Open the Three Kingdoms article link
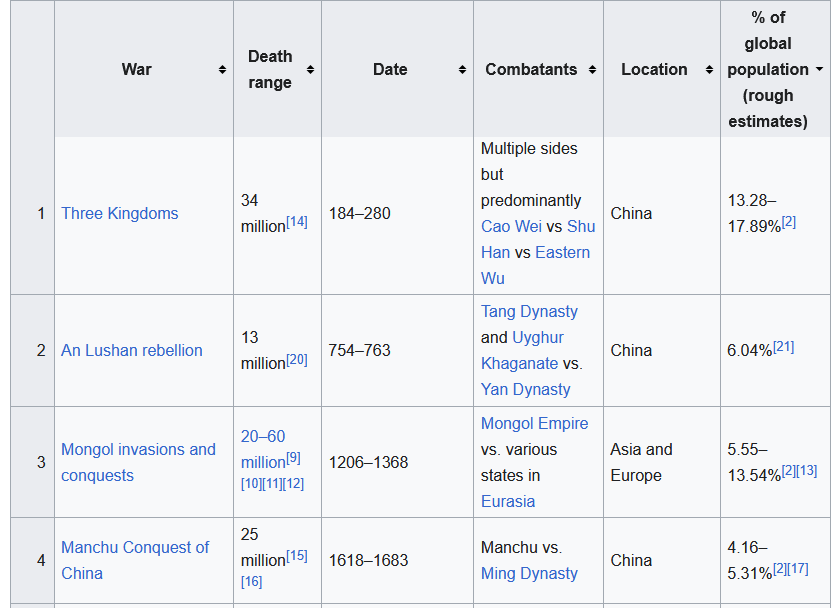This screenshot has width=832, height=608. (119, 213)
